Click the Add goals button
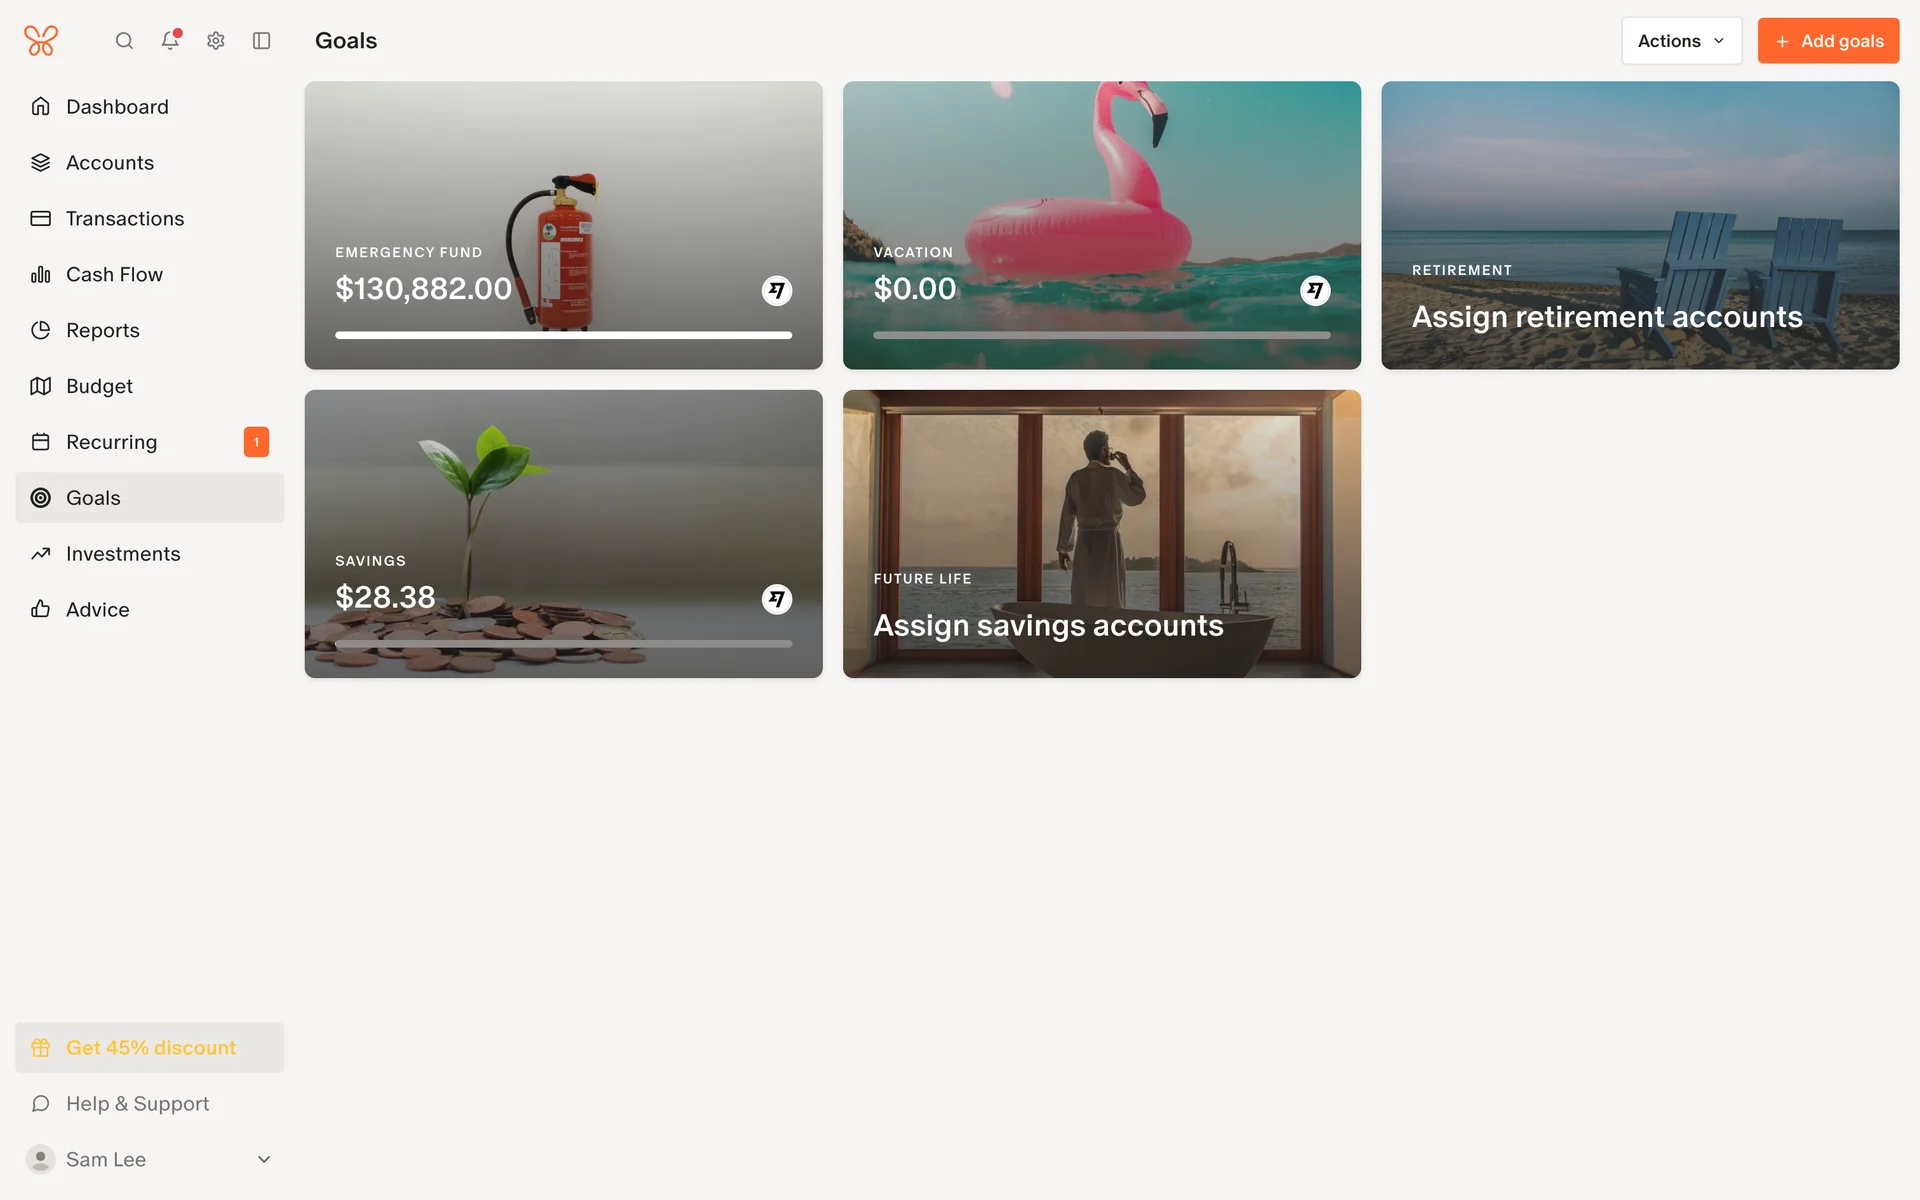1920x1200 pixels. 1828,41
